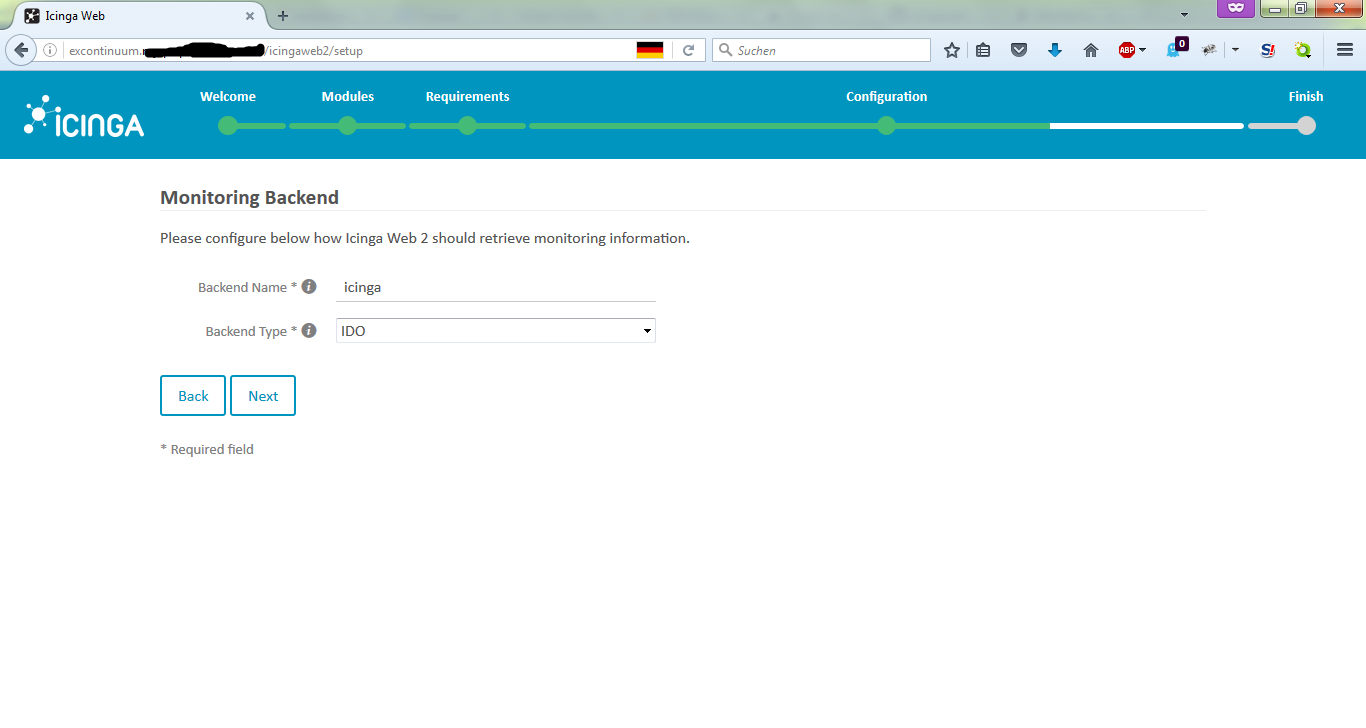Click the Configuration step progress dot
The width and height of the screenshot is (1366, 728).
coord(886,126)
